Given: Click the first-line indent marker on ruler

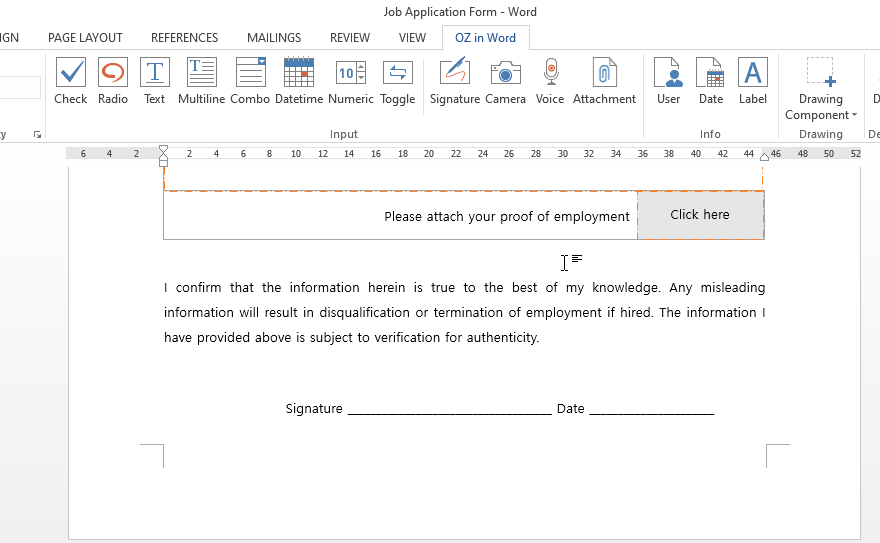Looking at the screenshot, I should [x=163, y=150].
